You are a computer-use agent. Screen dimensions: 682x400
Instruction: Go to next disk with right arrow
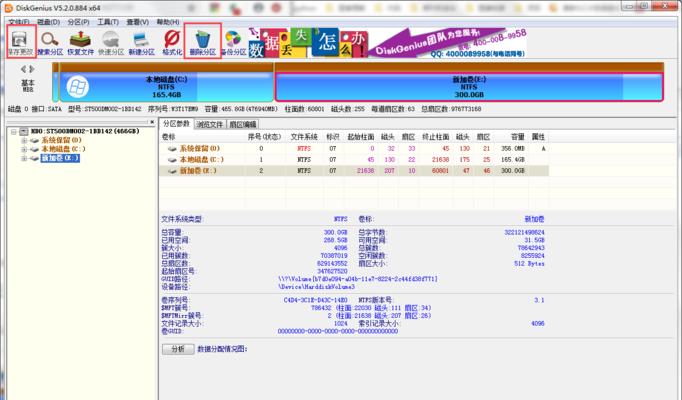click(32, 69)
